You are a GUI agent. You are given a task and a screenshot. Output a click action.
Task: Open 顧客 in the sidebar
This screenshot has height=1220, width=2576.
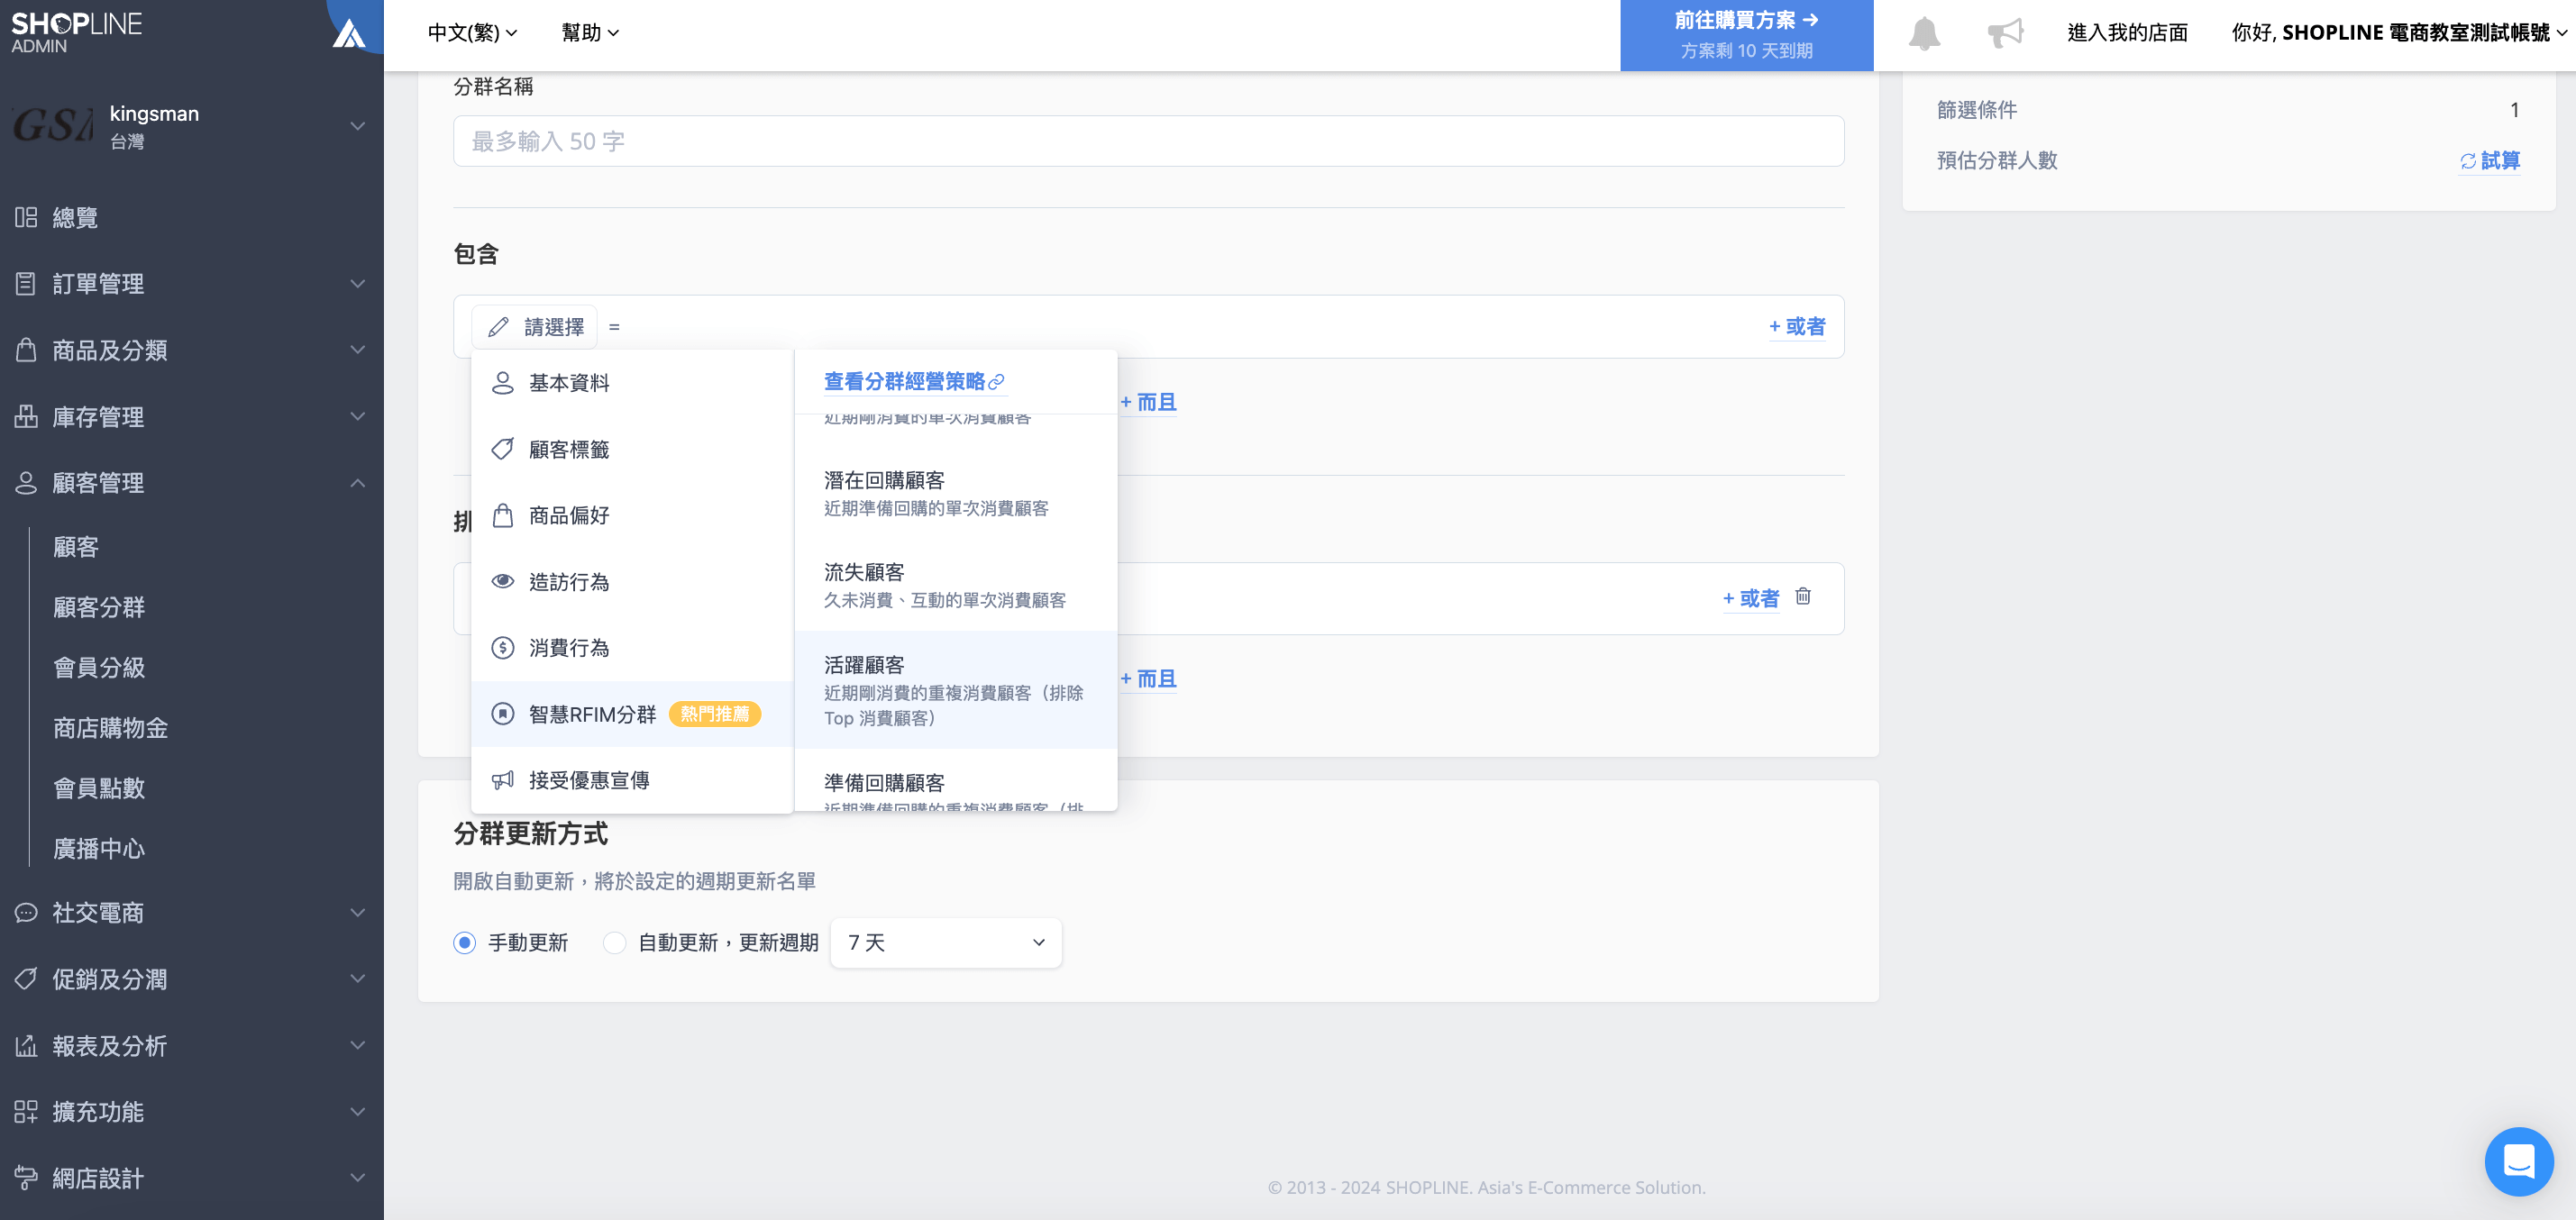(x=76, y=547)
